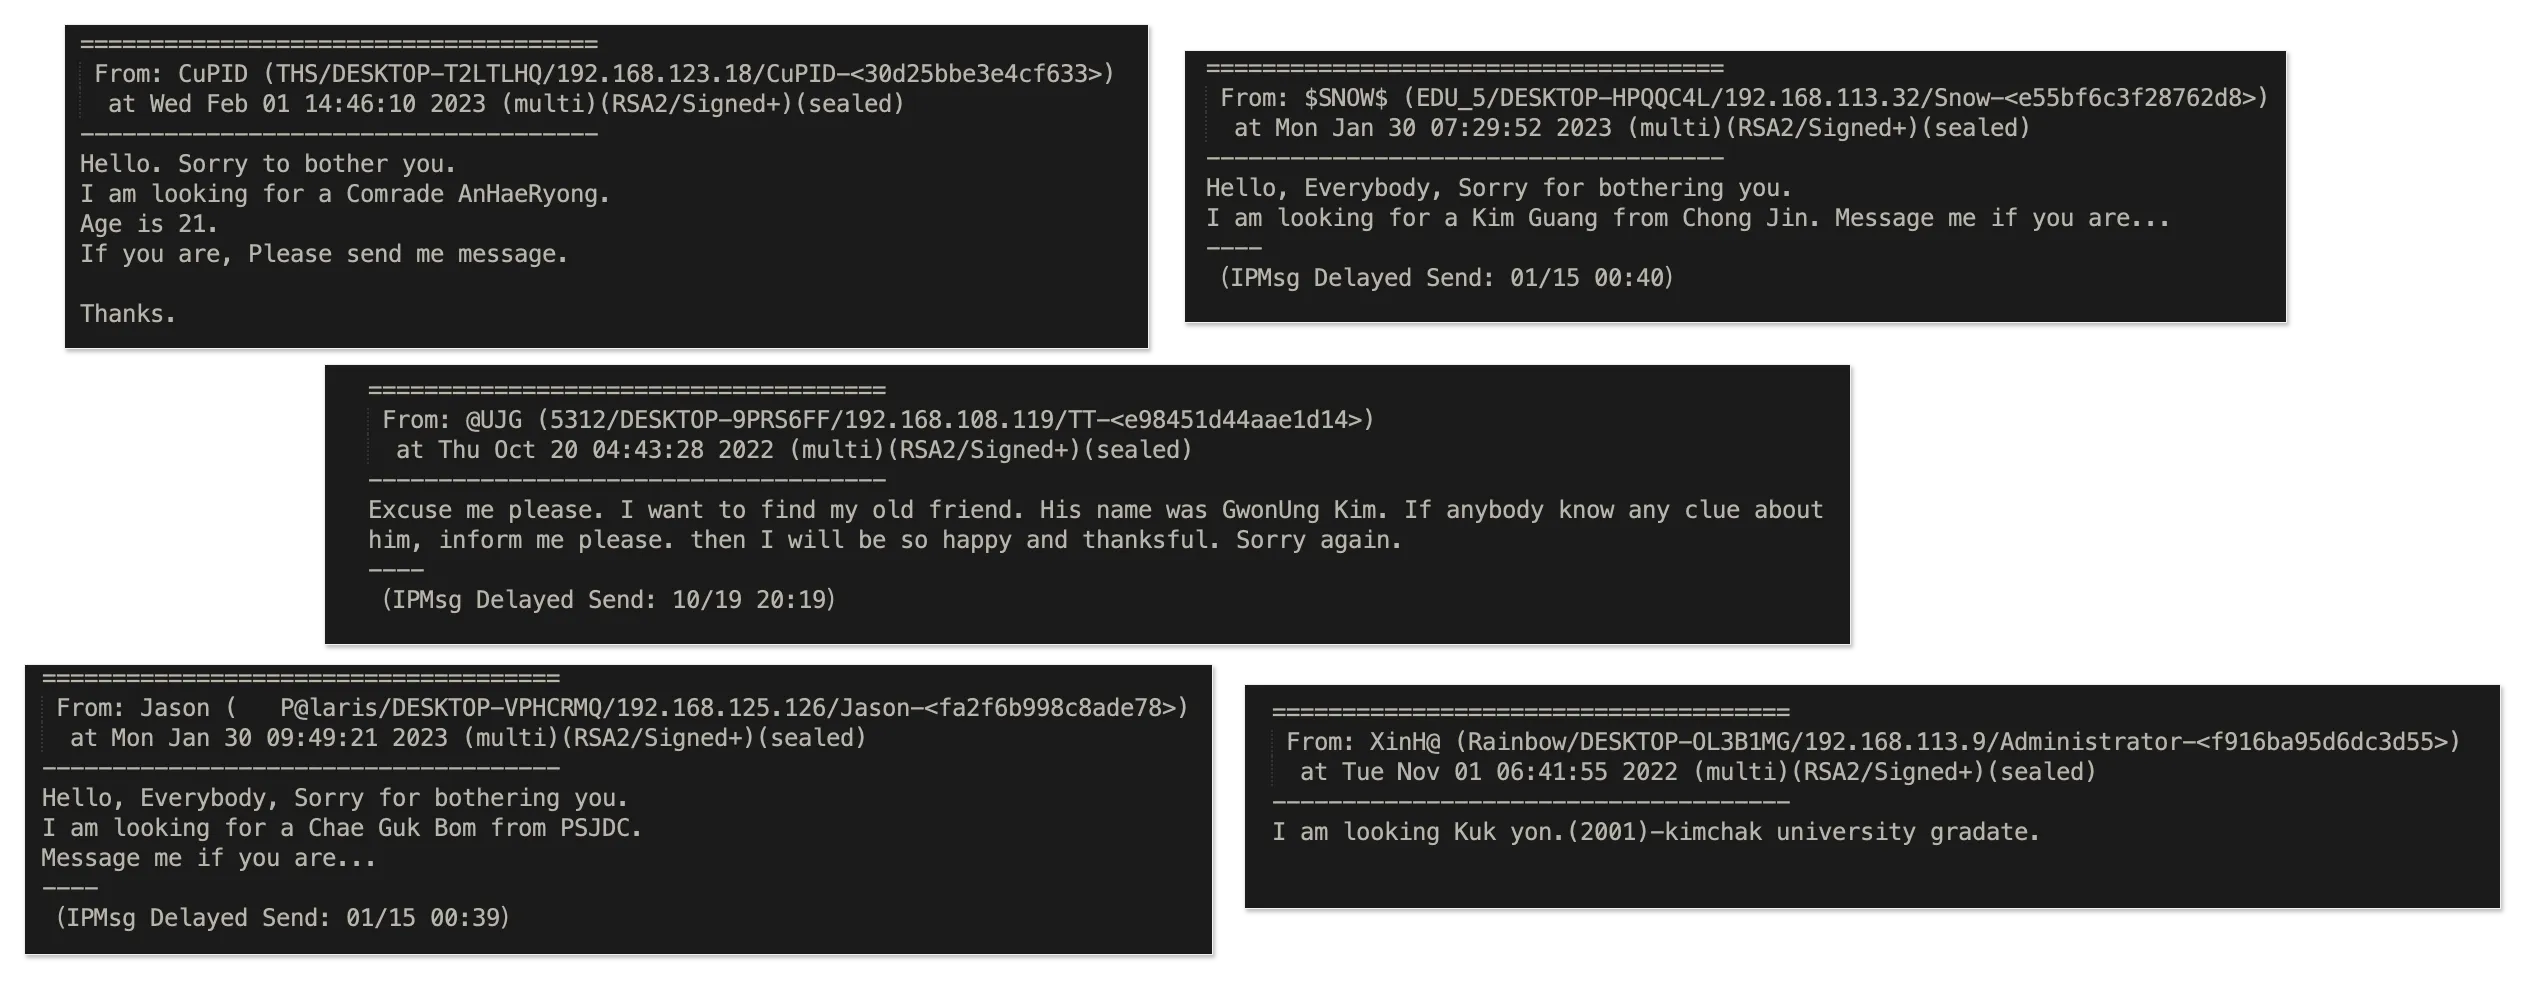Click the 'Delayed Send: 10/19 20:19' note
This screenshot has width=2527, height=984.
tap(608, 600)
